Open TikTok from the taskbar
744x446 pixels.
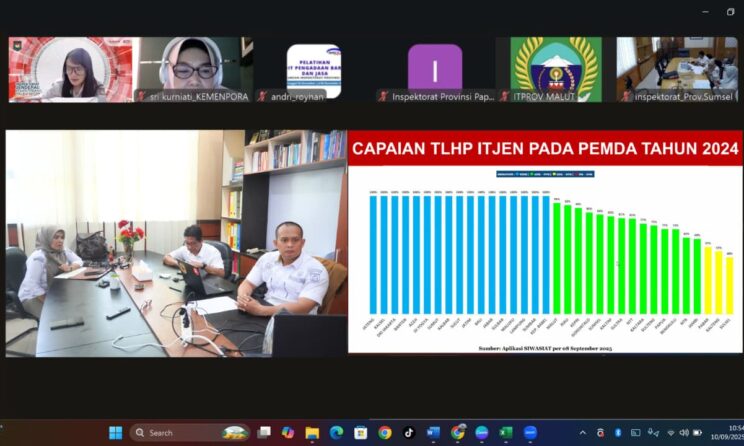point(409,432)
